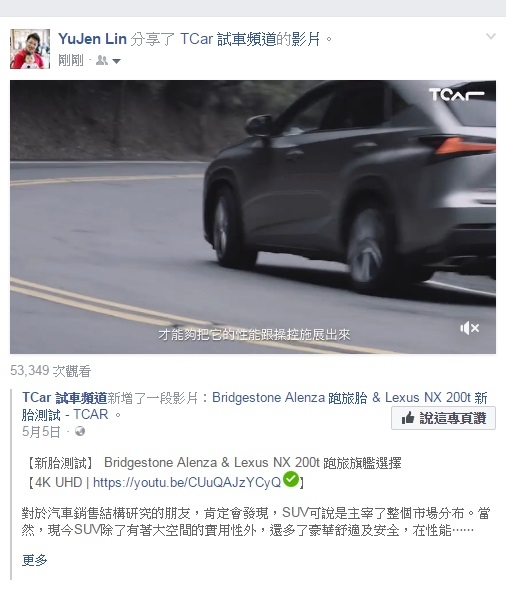Screen dimensions: 516x590
Task: Open the TCar 試車頻道 link in the header
Action: 228,39
